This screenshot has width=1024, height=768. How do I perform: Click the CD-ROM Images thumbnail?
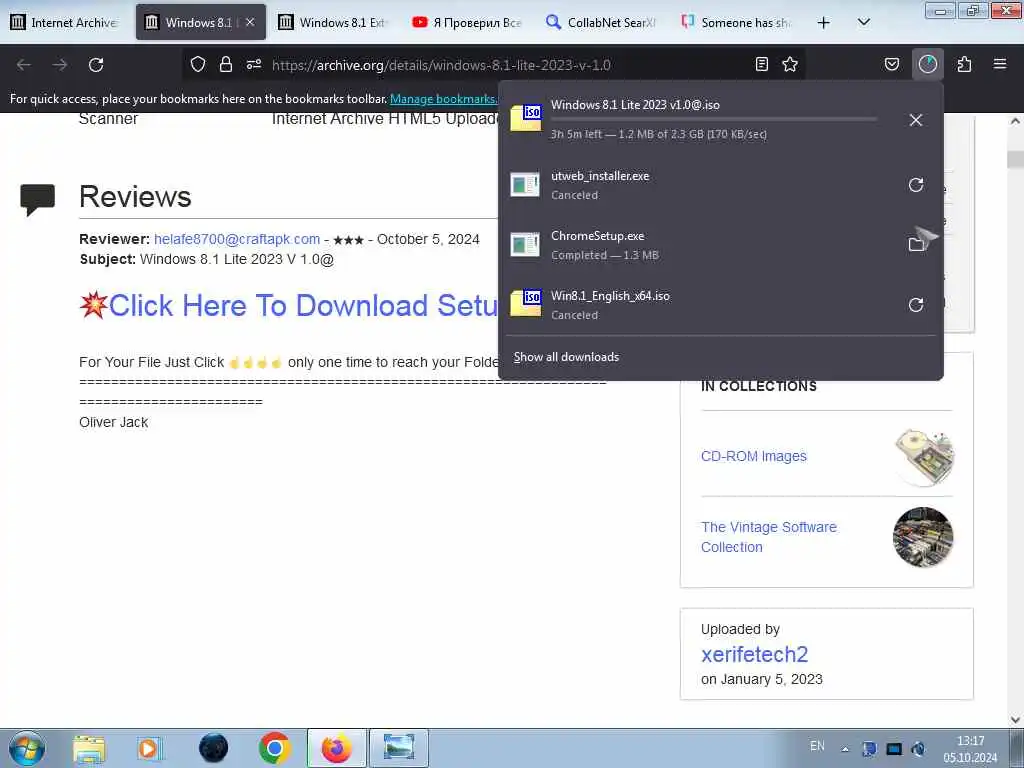pos(923,456)
